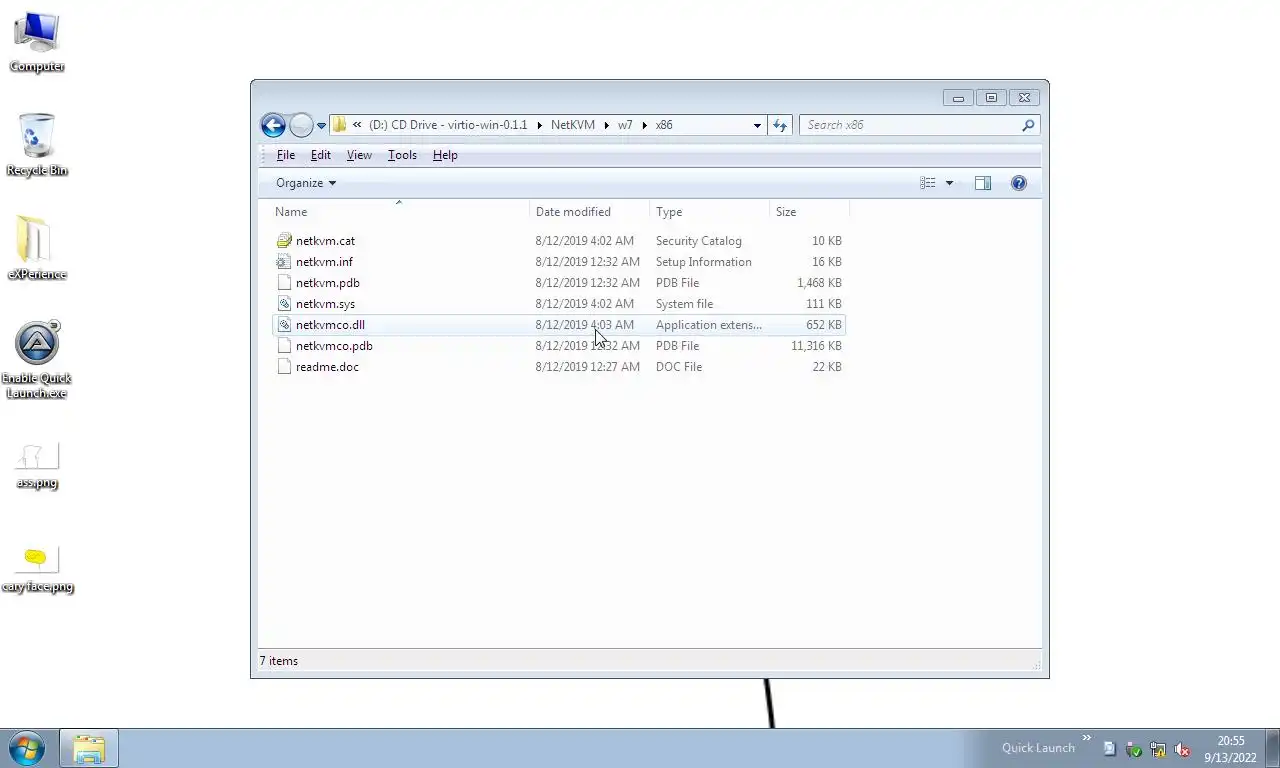Image resolution: width=1280 pixels, height=768 pixels.
Task: Open the Computer desktop icon
Action: 37,43
